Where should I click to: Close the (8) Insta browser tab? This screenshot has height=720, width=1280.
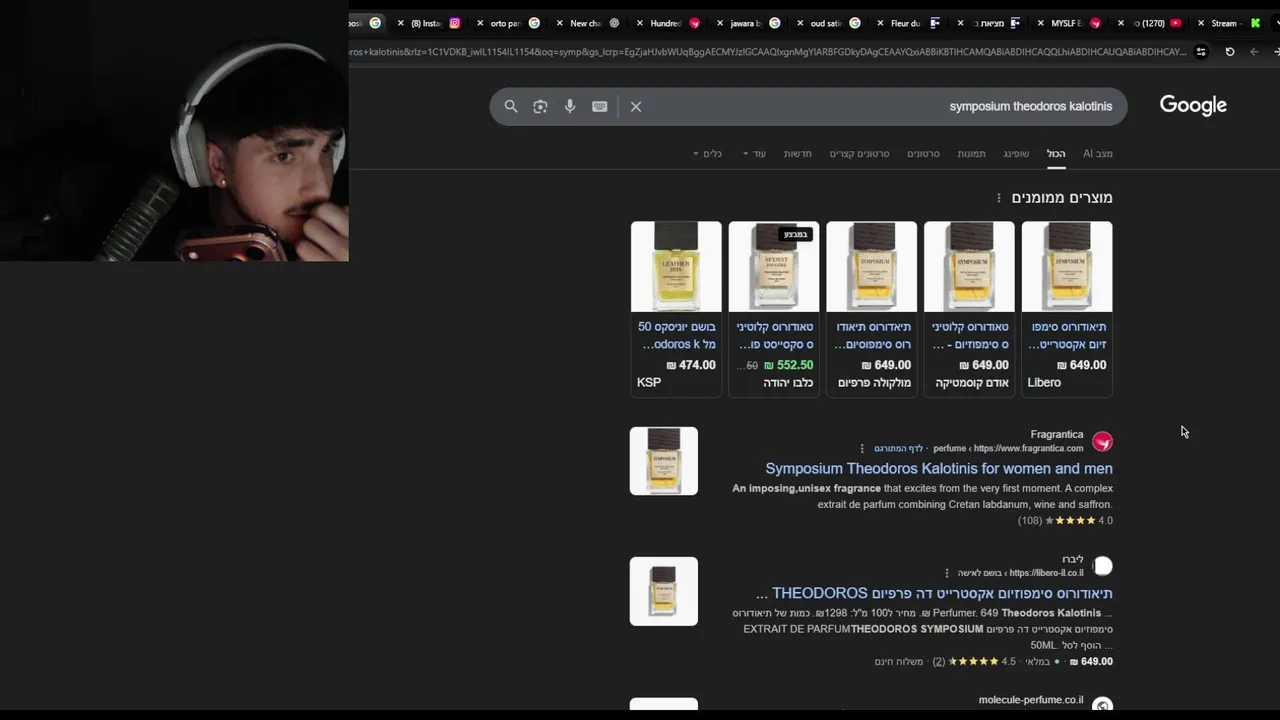[401, 23]
